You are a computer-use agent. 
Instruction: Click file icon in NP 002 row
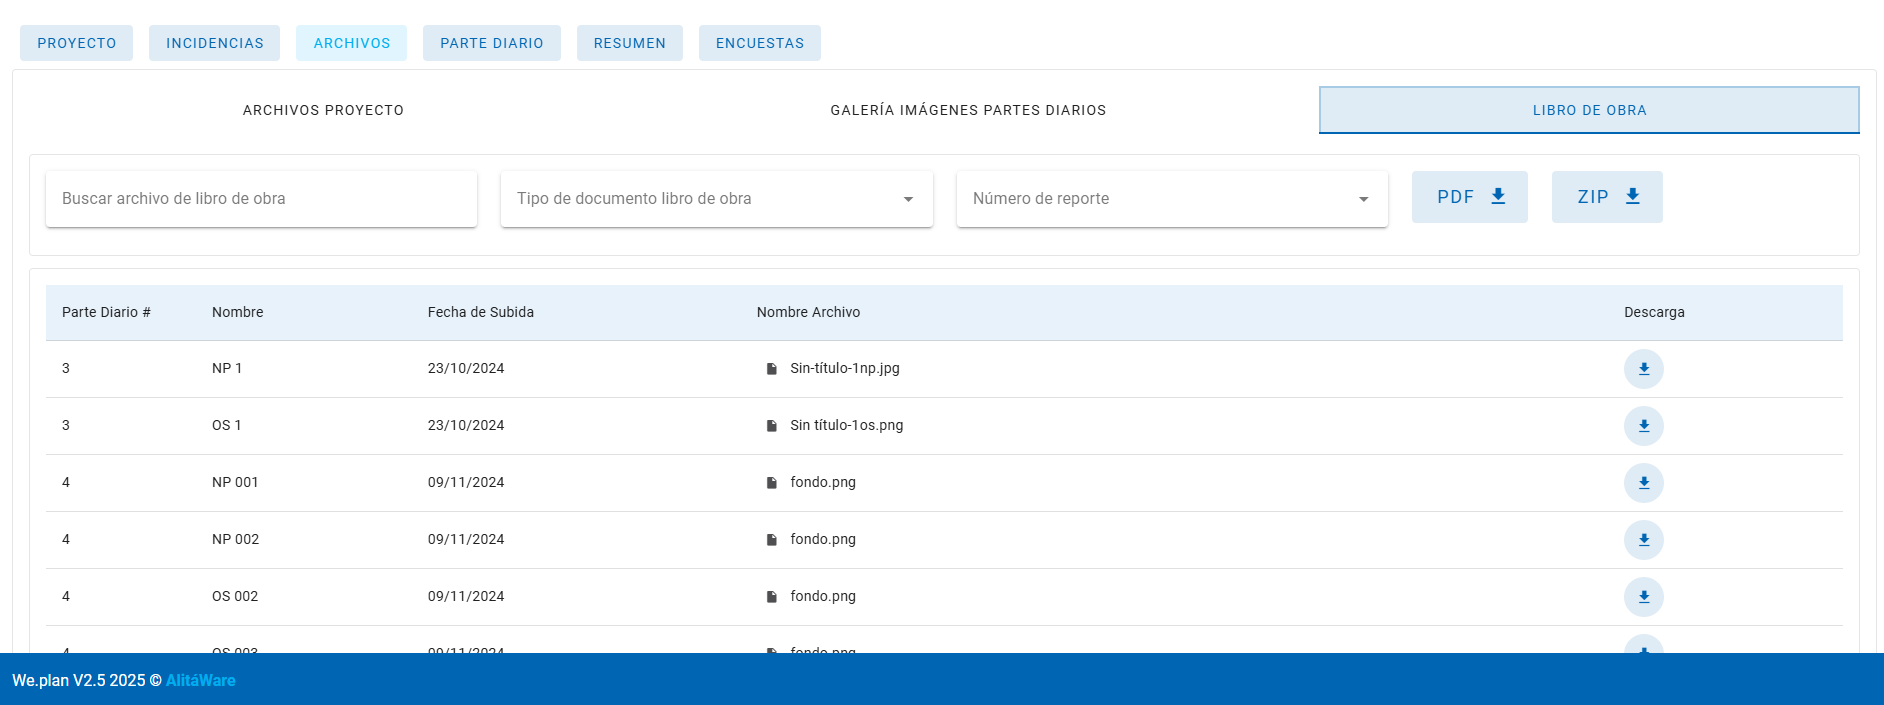(x=772, y=540)
